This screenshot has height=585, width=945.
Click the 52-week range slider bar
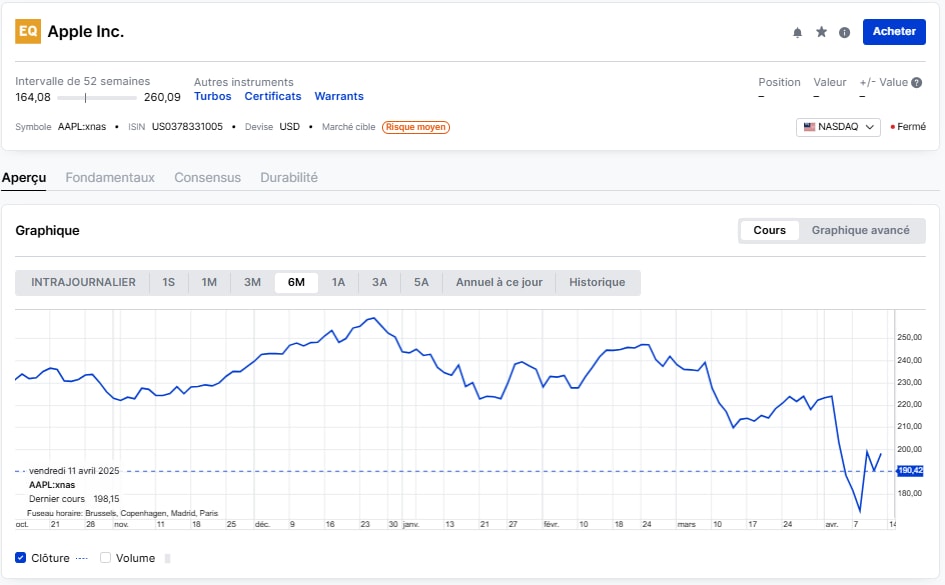click(97, 97)
